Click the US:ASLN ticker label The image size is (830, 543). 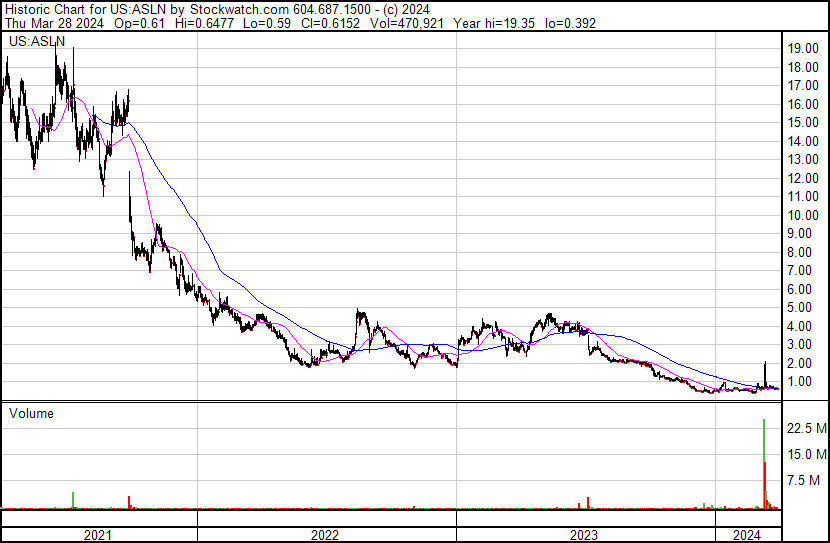[x=37, y=41]
